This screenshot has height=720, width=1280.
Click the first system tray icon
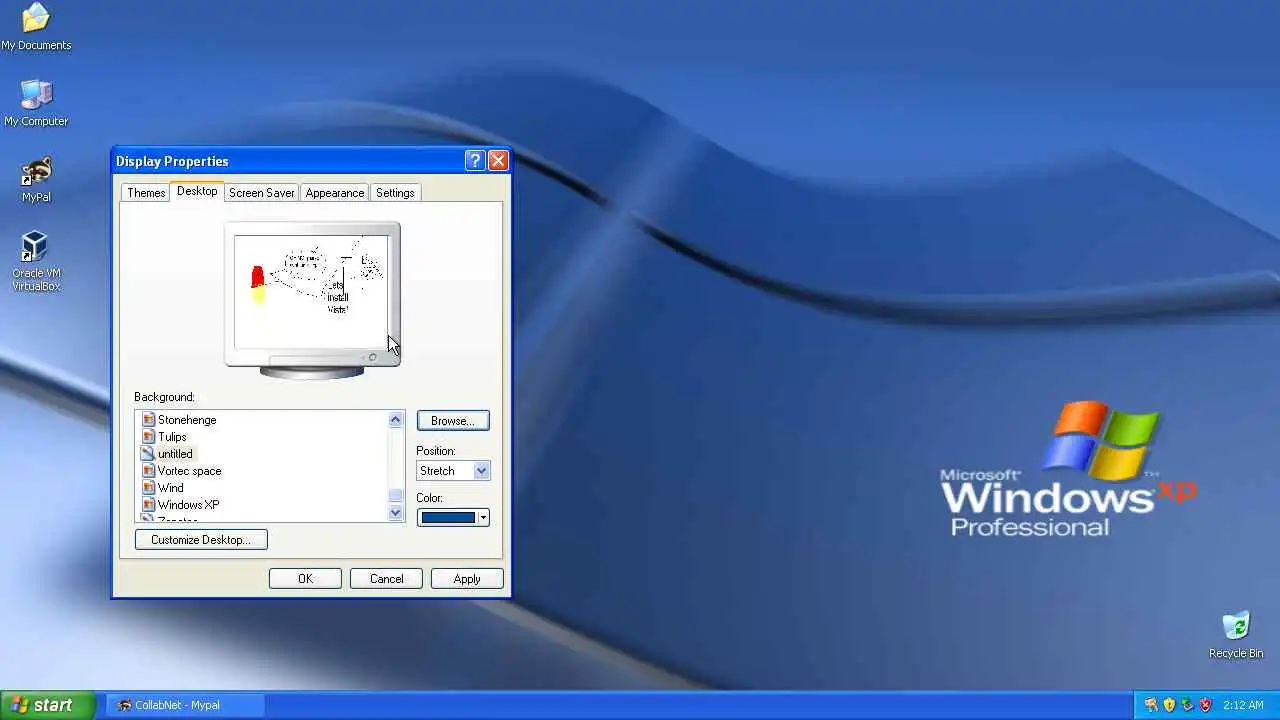pyautogui.click(x=1151, y=705)
